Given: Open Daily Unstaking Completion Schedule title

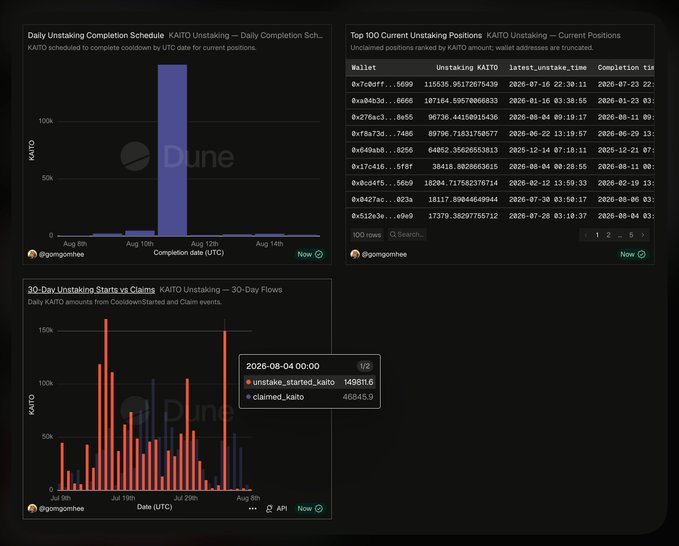Looking at the screenshot, I should [x=96, y=36].
